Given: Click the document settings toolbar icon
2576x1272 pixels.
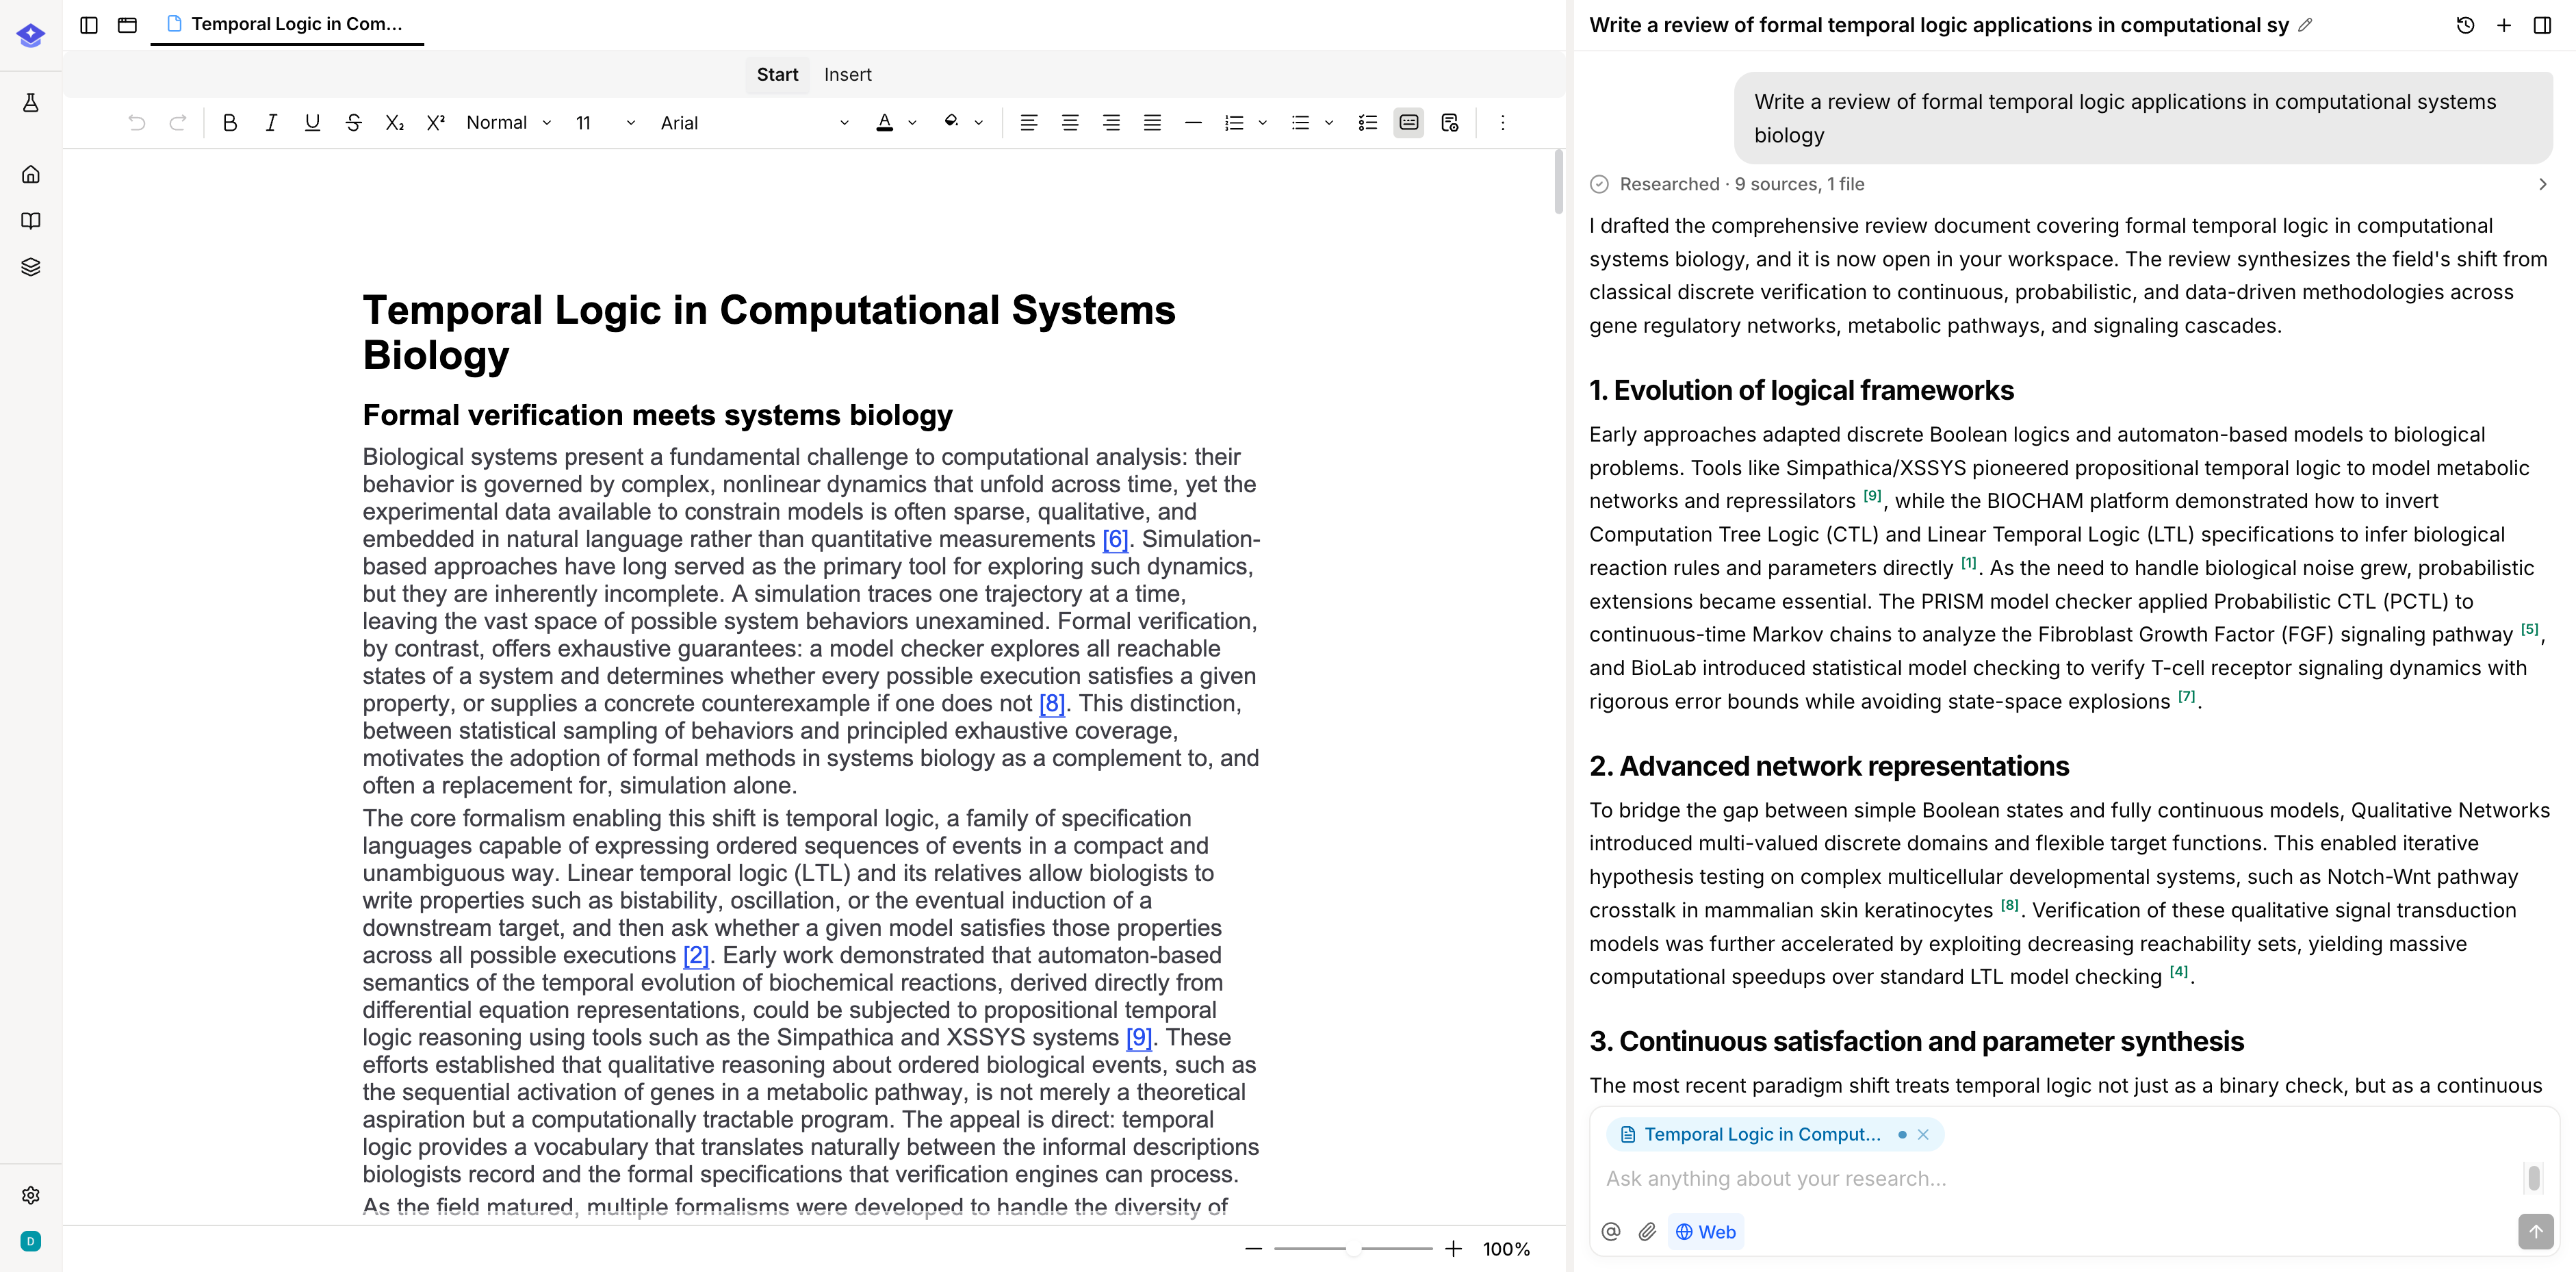Looking at the screenshot, I should pyautogui.click(x=1450, y=122).
